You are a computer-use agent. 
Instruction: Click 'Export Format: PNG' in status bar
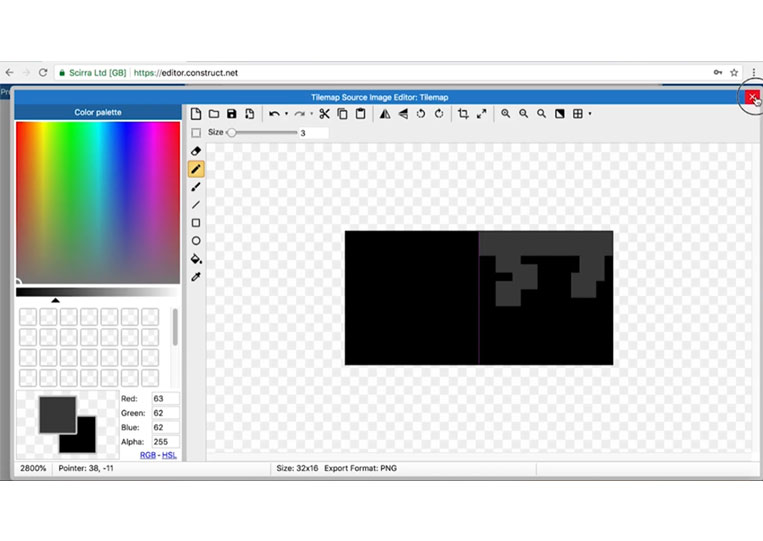(361, 468)
